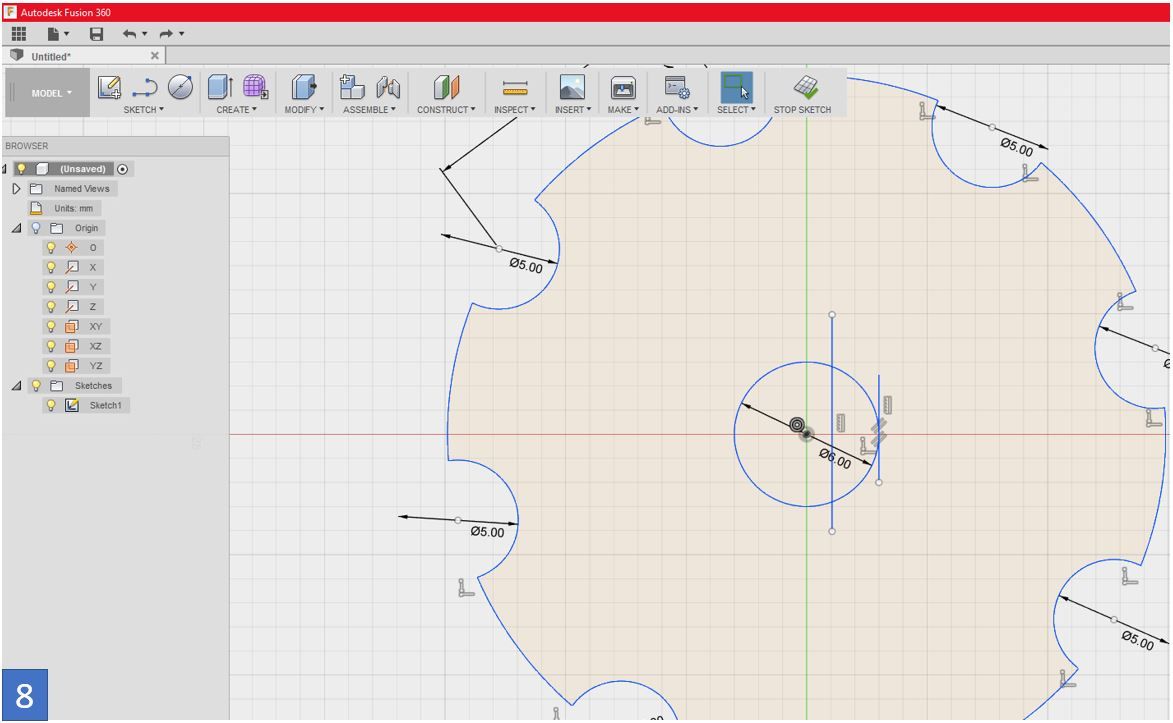
Task: Toggle visibility bulb of XZ plane
Action: click(51, 346)
